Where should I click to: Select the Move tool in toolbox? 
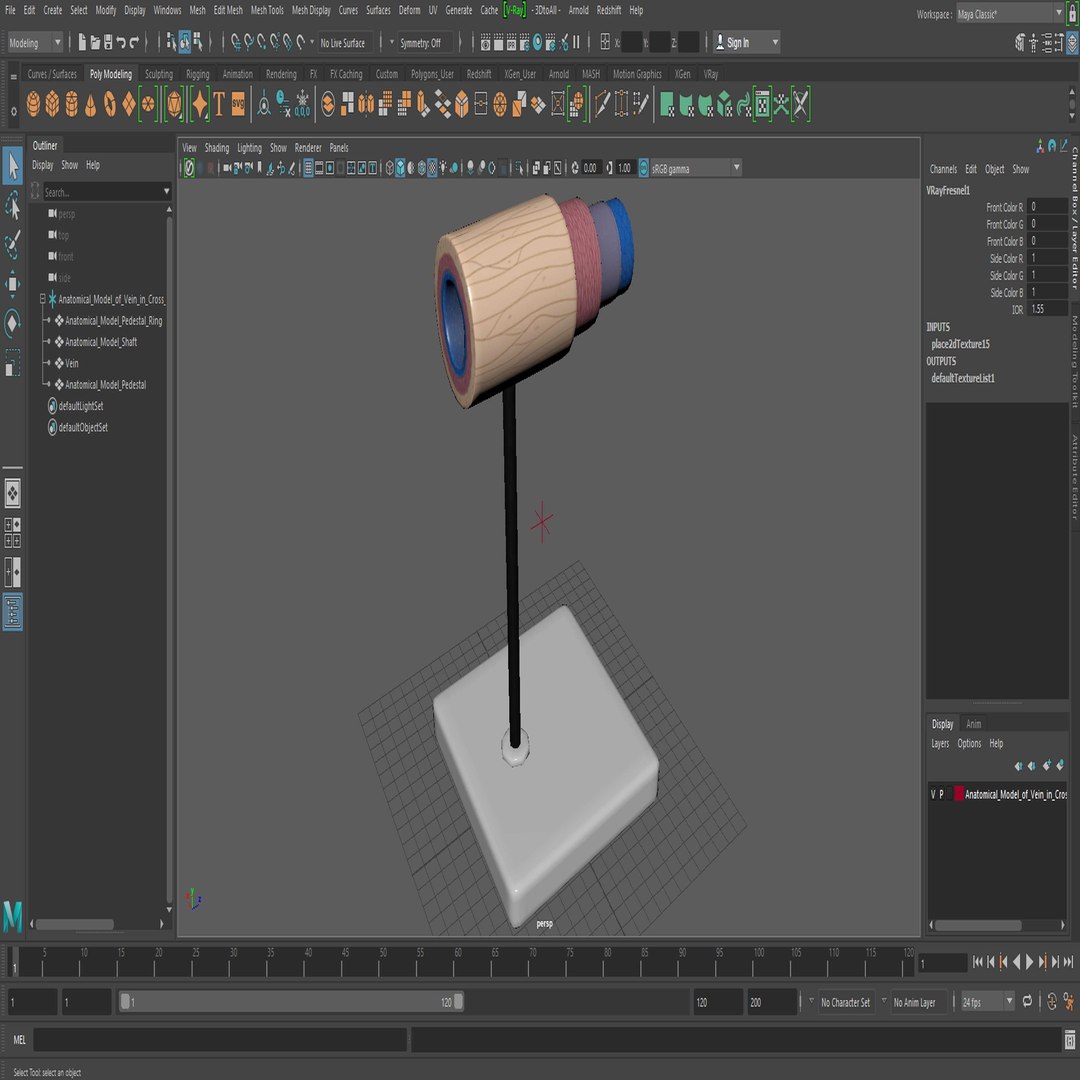click(x=12, y=284)
